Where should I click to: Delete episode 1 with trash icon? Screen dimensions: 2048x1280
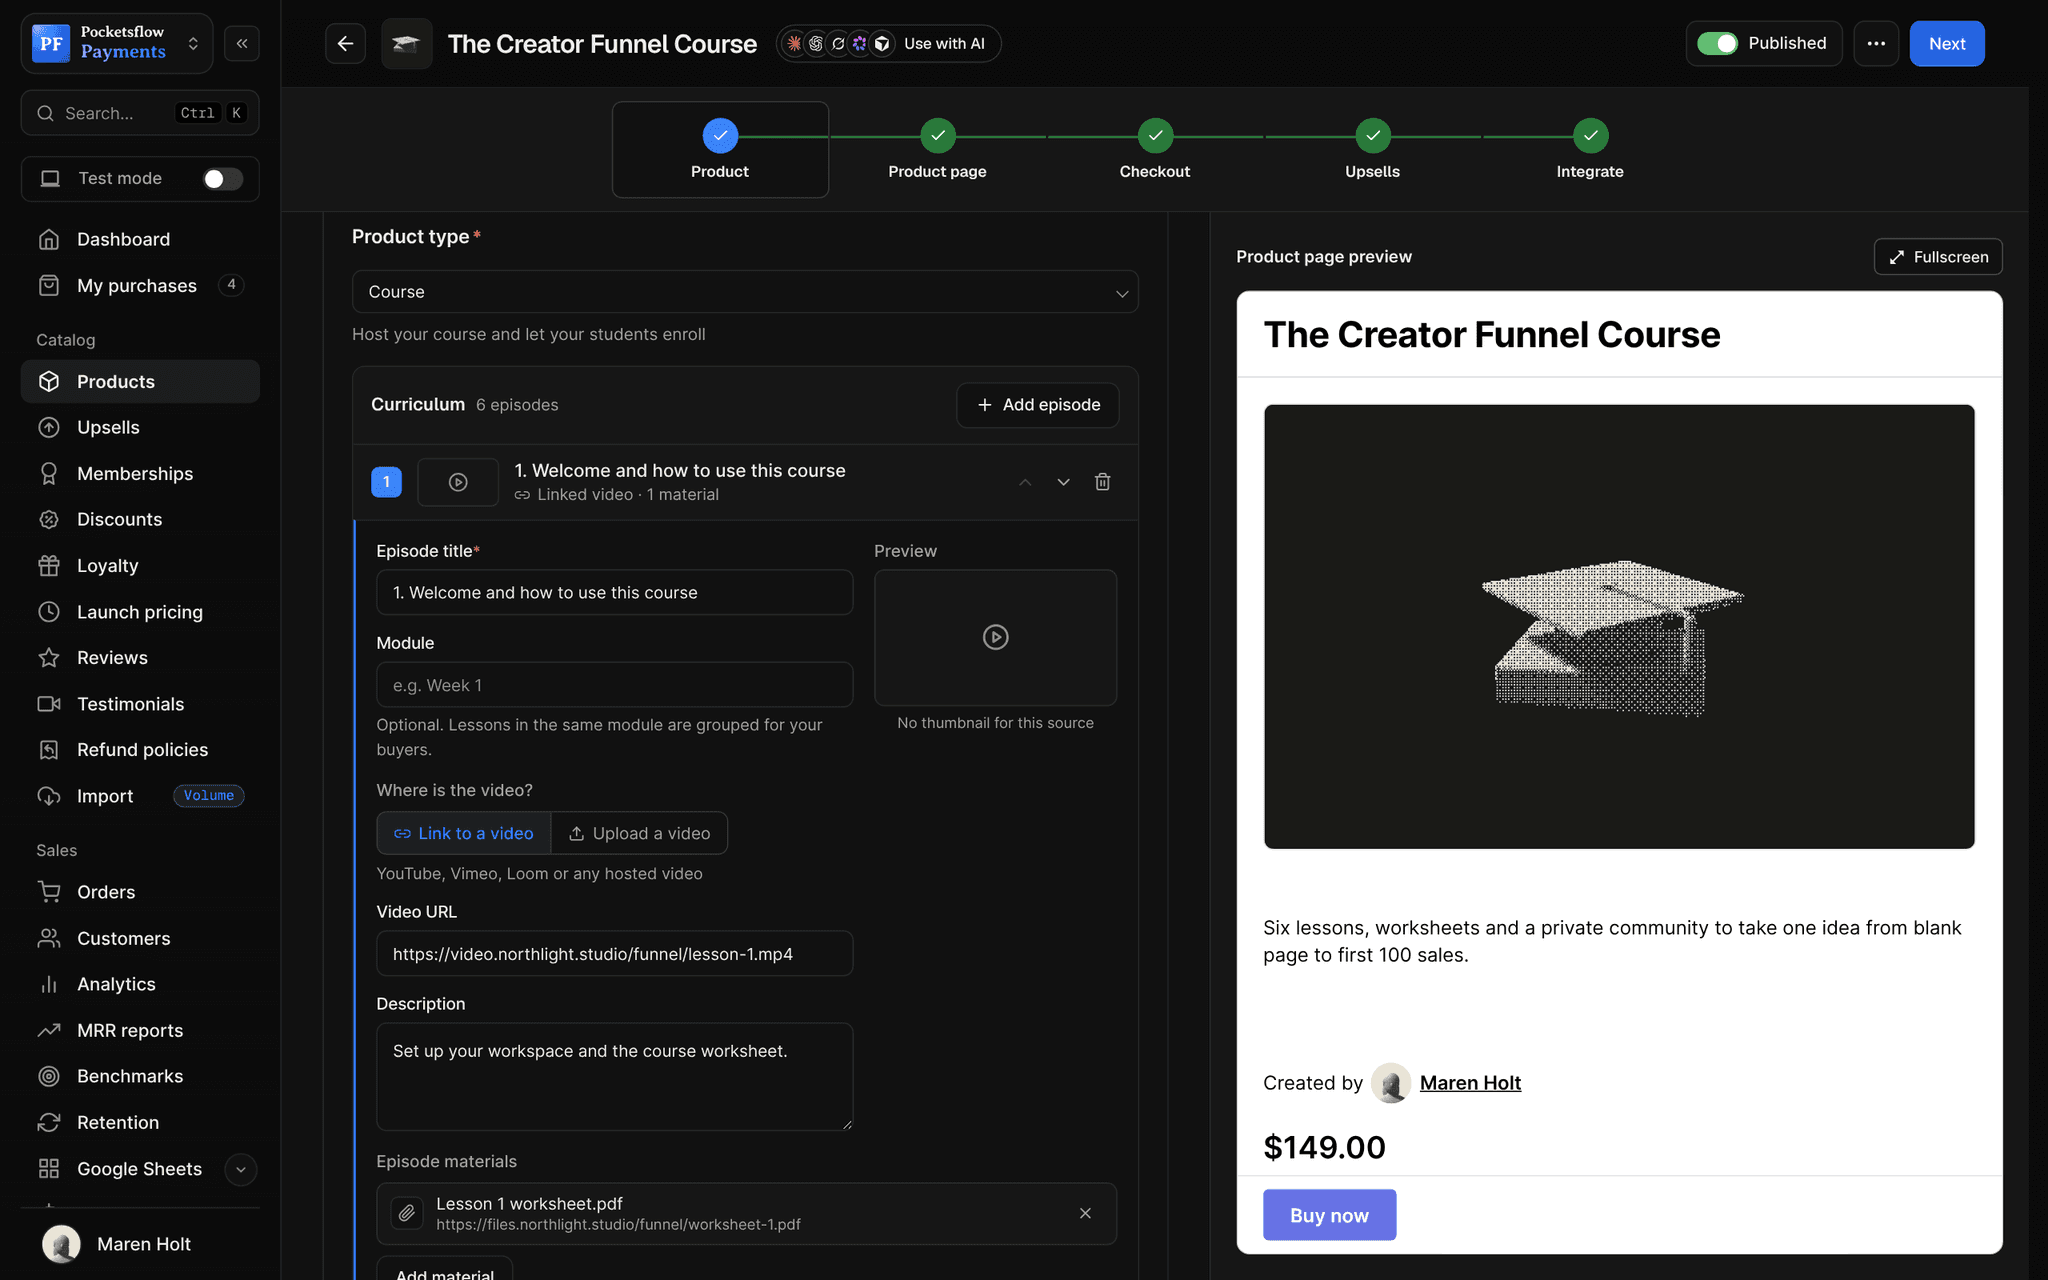coord(1102,482)
